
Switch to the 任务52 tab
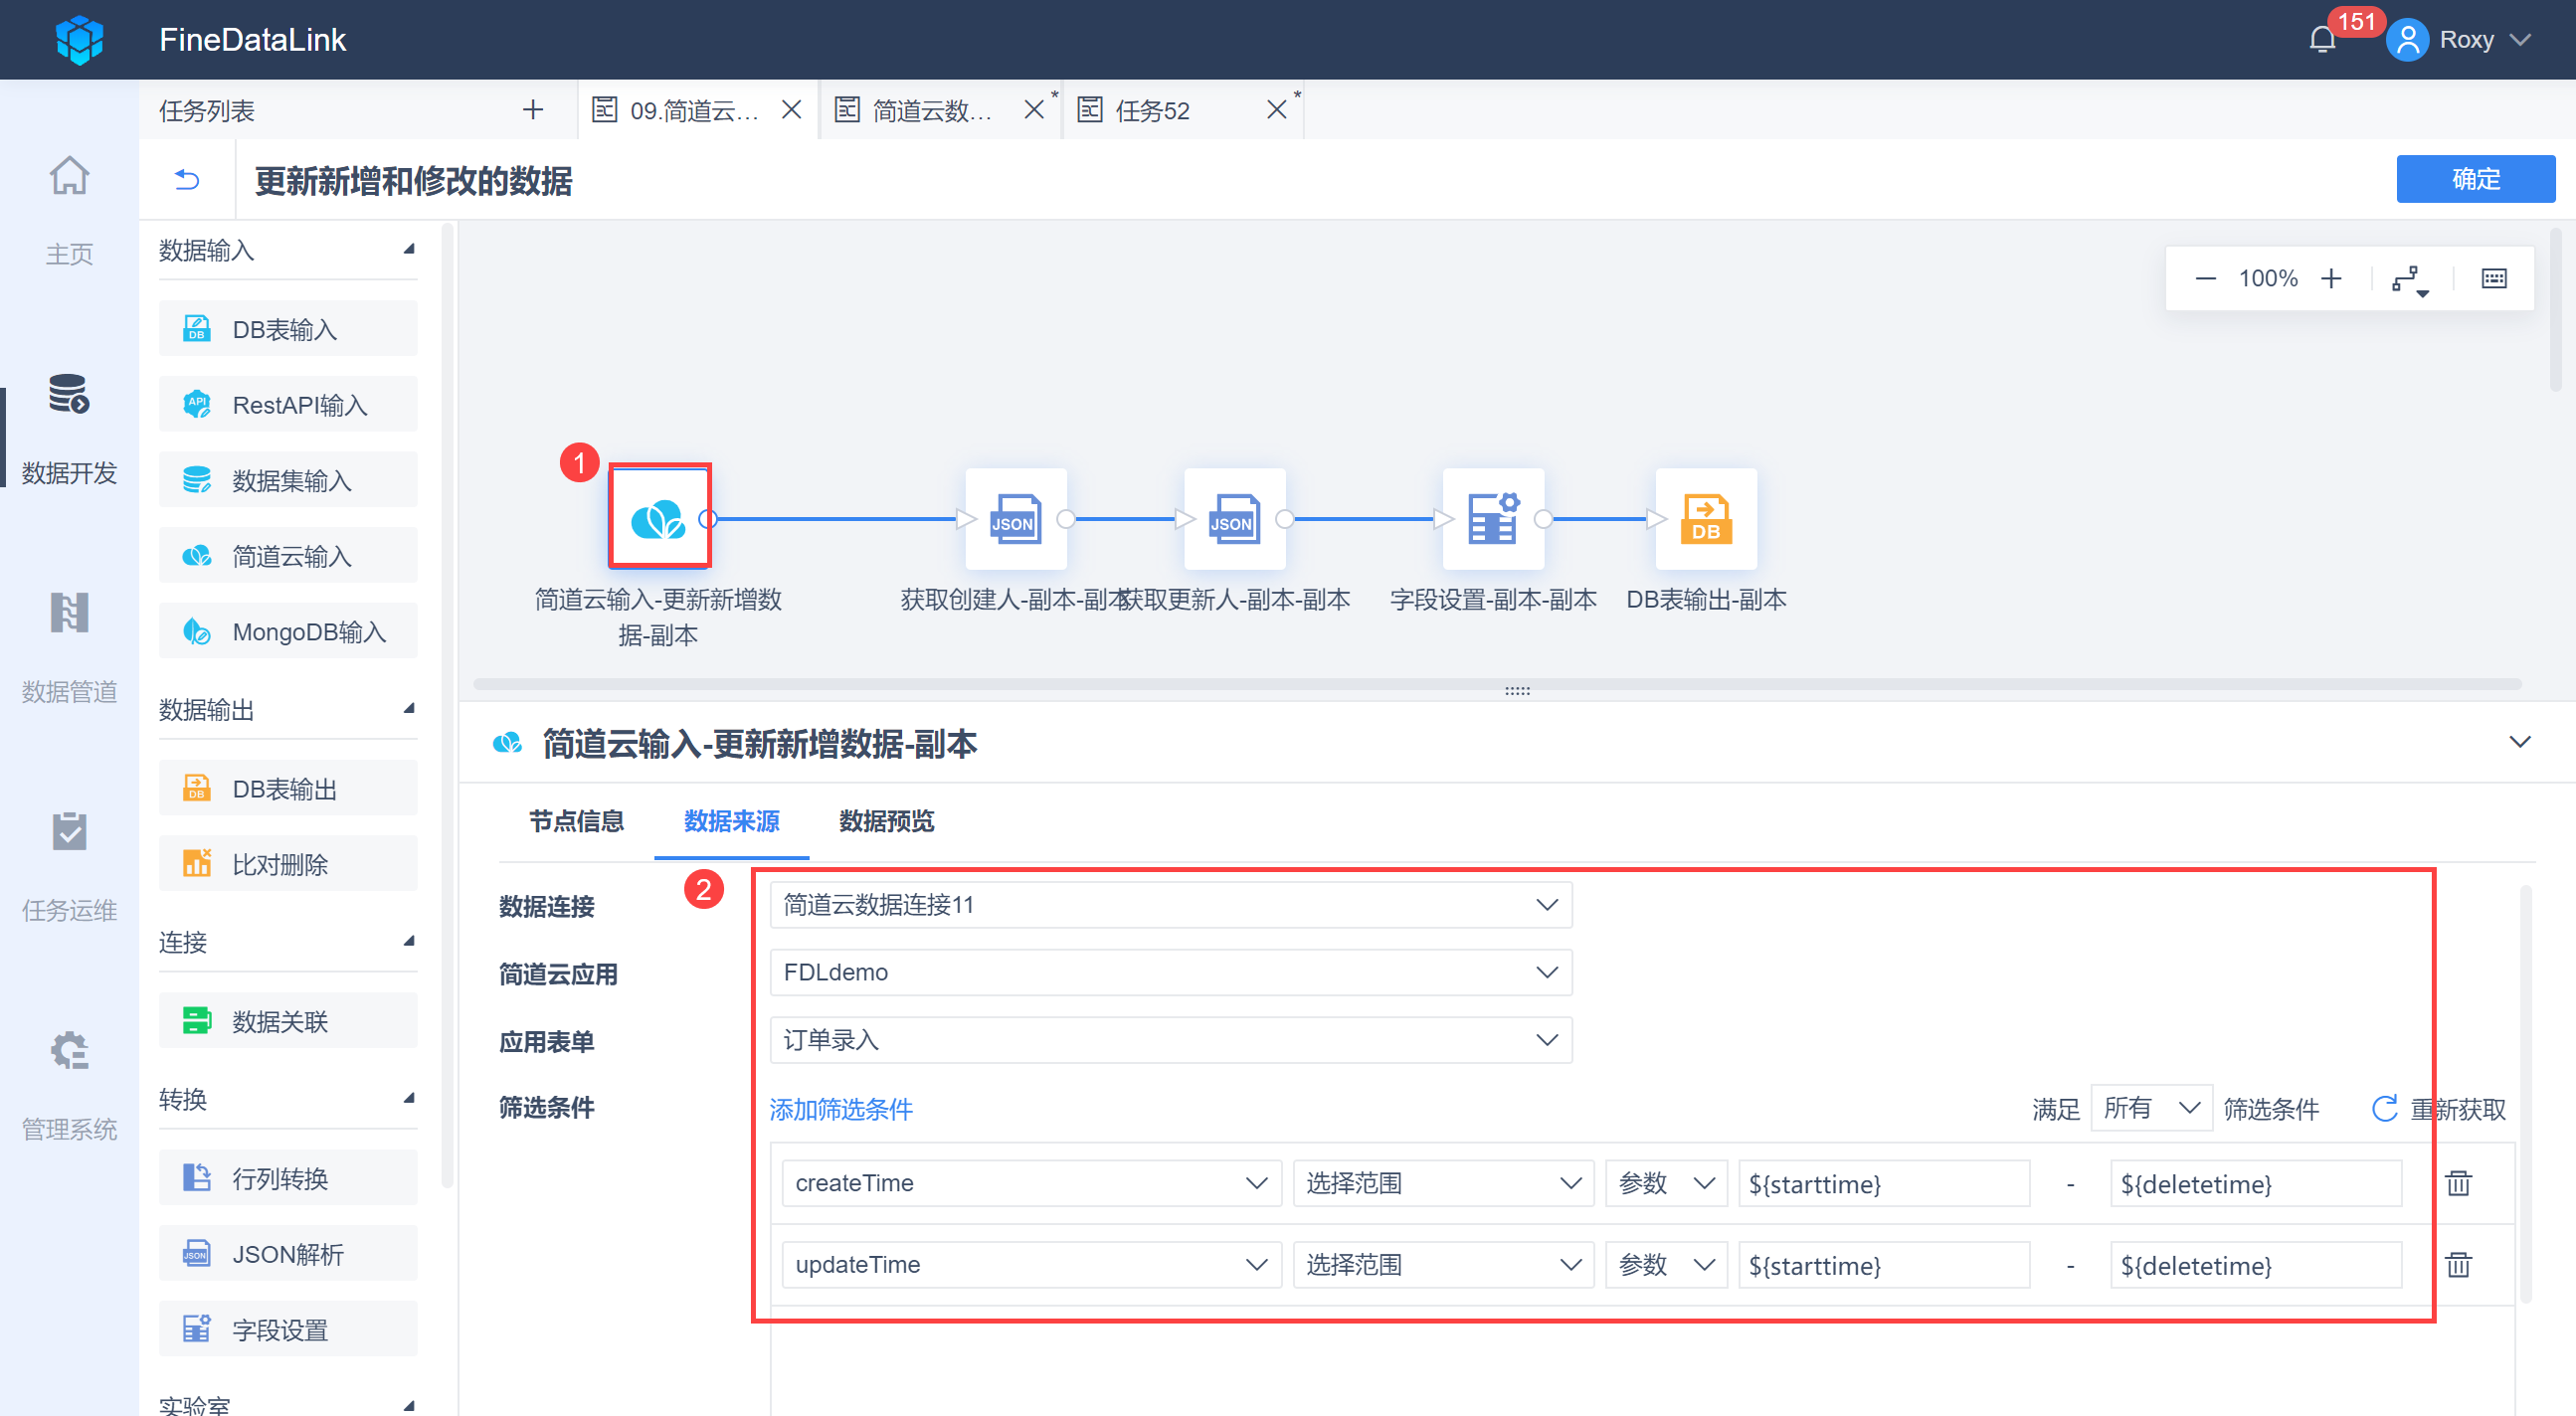tap(1153, 110)
